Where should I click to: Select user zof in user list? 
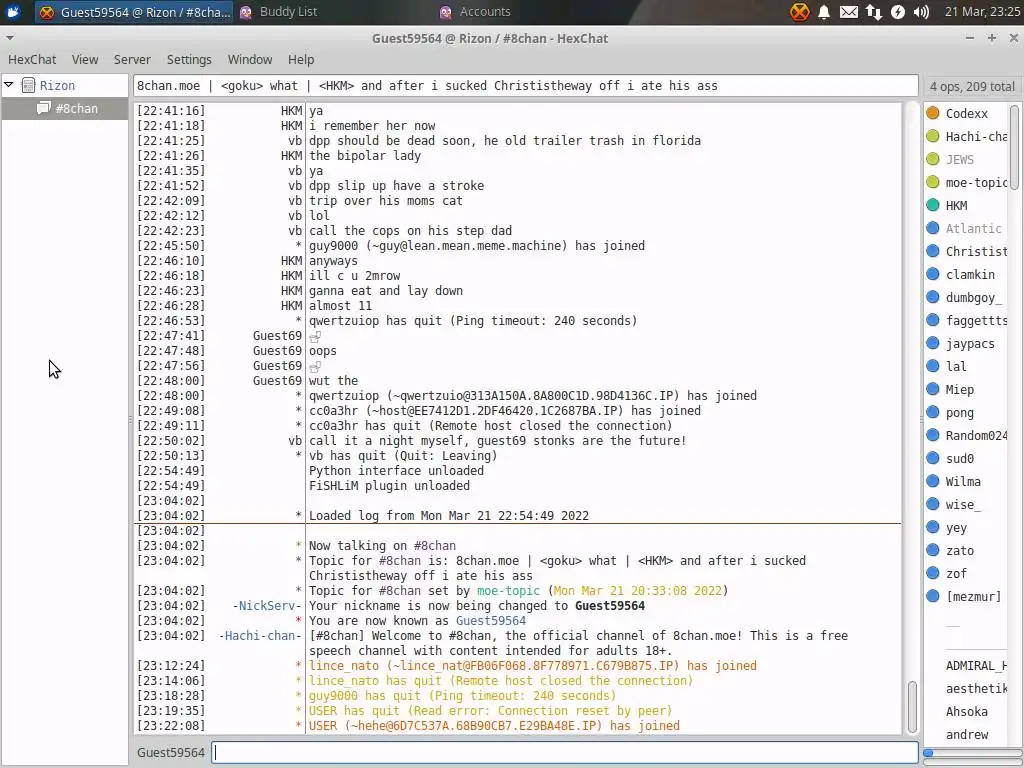956,573
